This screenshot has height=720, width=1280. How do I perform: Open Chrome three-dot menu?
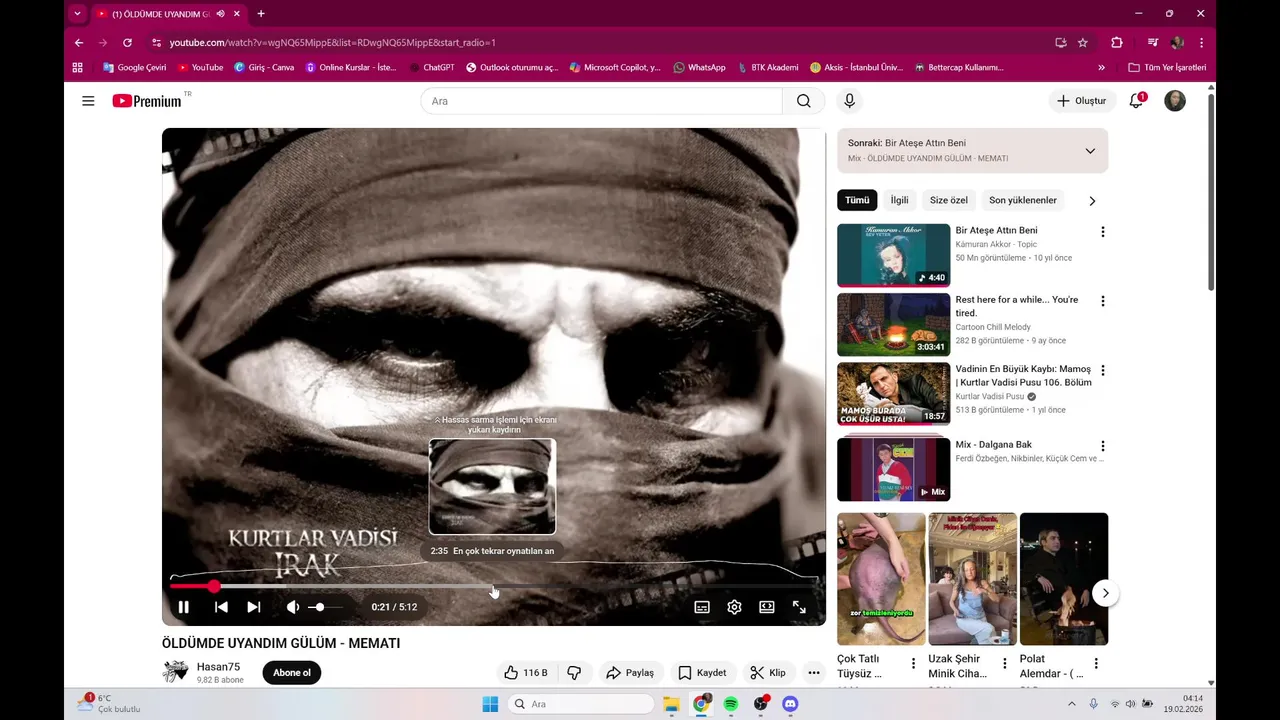(x=1201, y=43)
